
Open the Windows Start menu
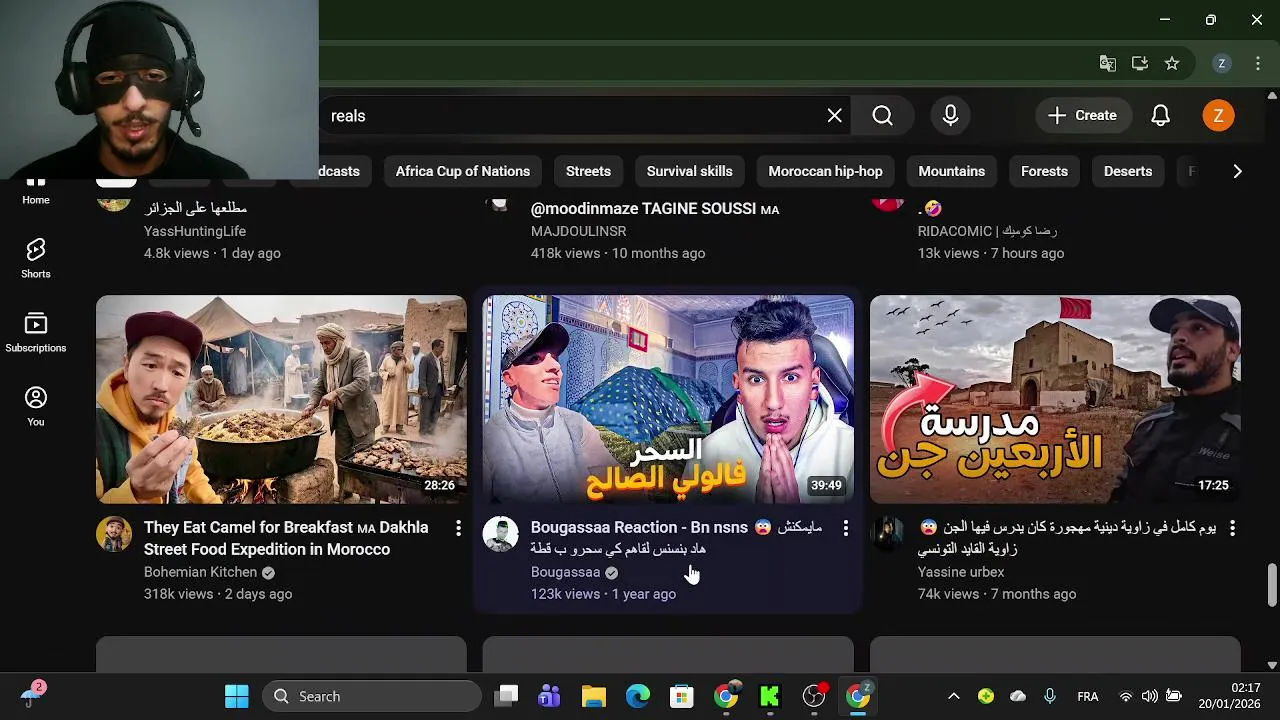(237, 696)
